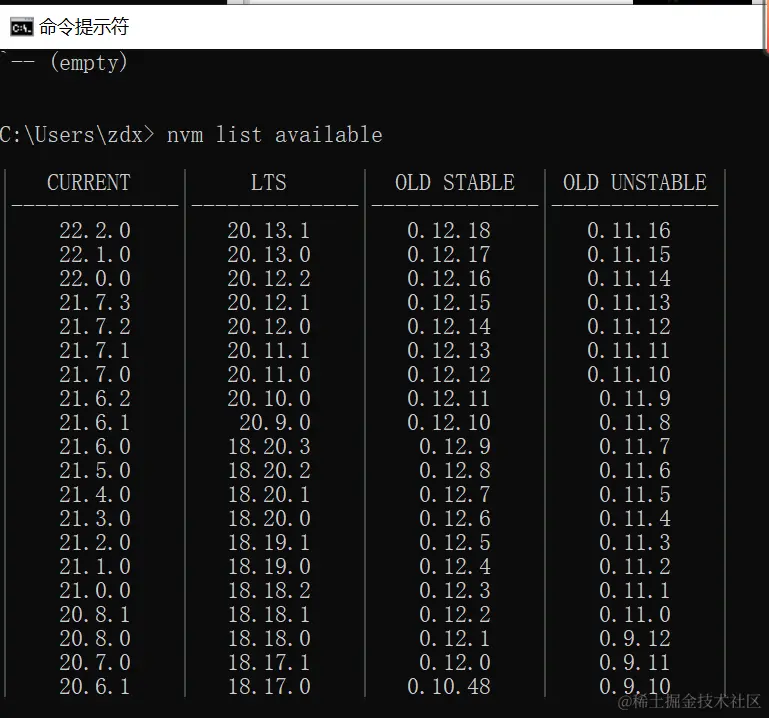Screen dimensions: 769x718
Task: Click version 20.8.1
Action: tap(95, 615)
